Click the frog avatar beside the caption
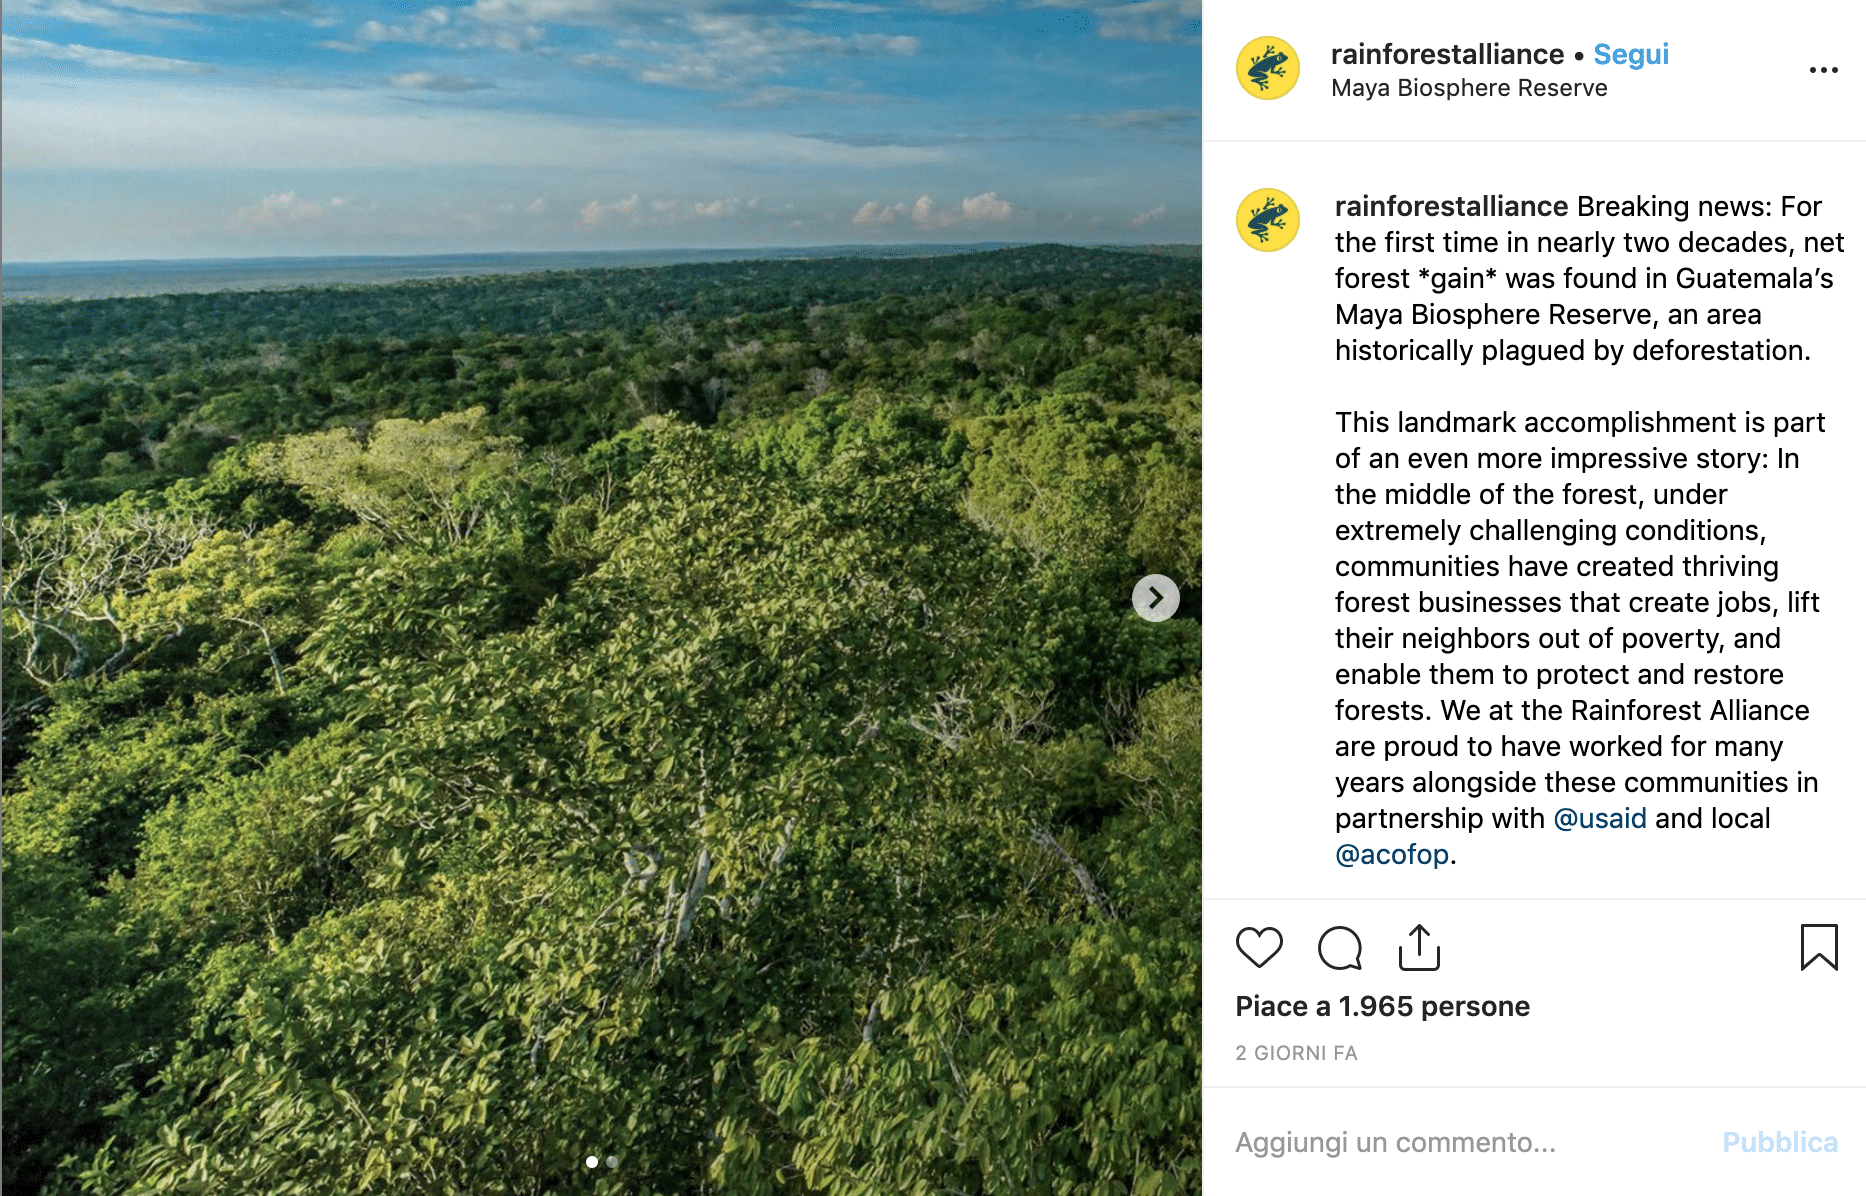Image resolution: width=1866 pixels, height=1196 pixels. (x=1267, y=220)
